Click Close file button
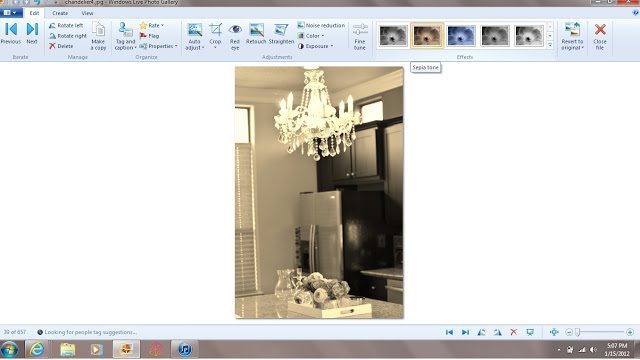 point(600,36)
